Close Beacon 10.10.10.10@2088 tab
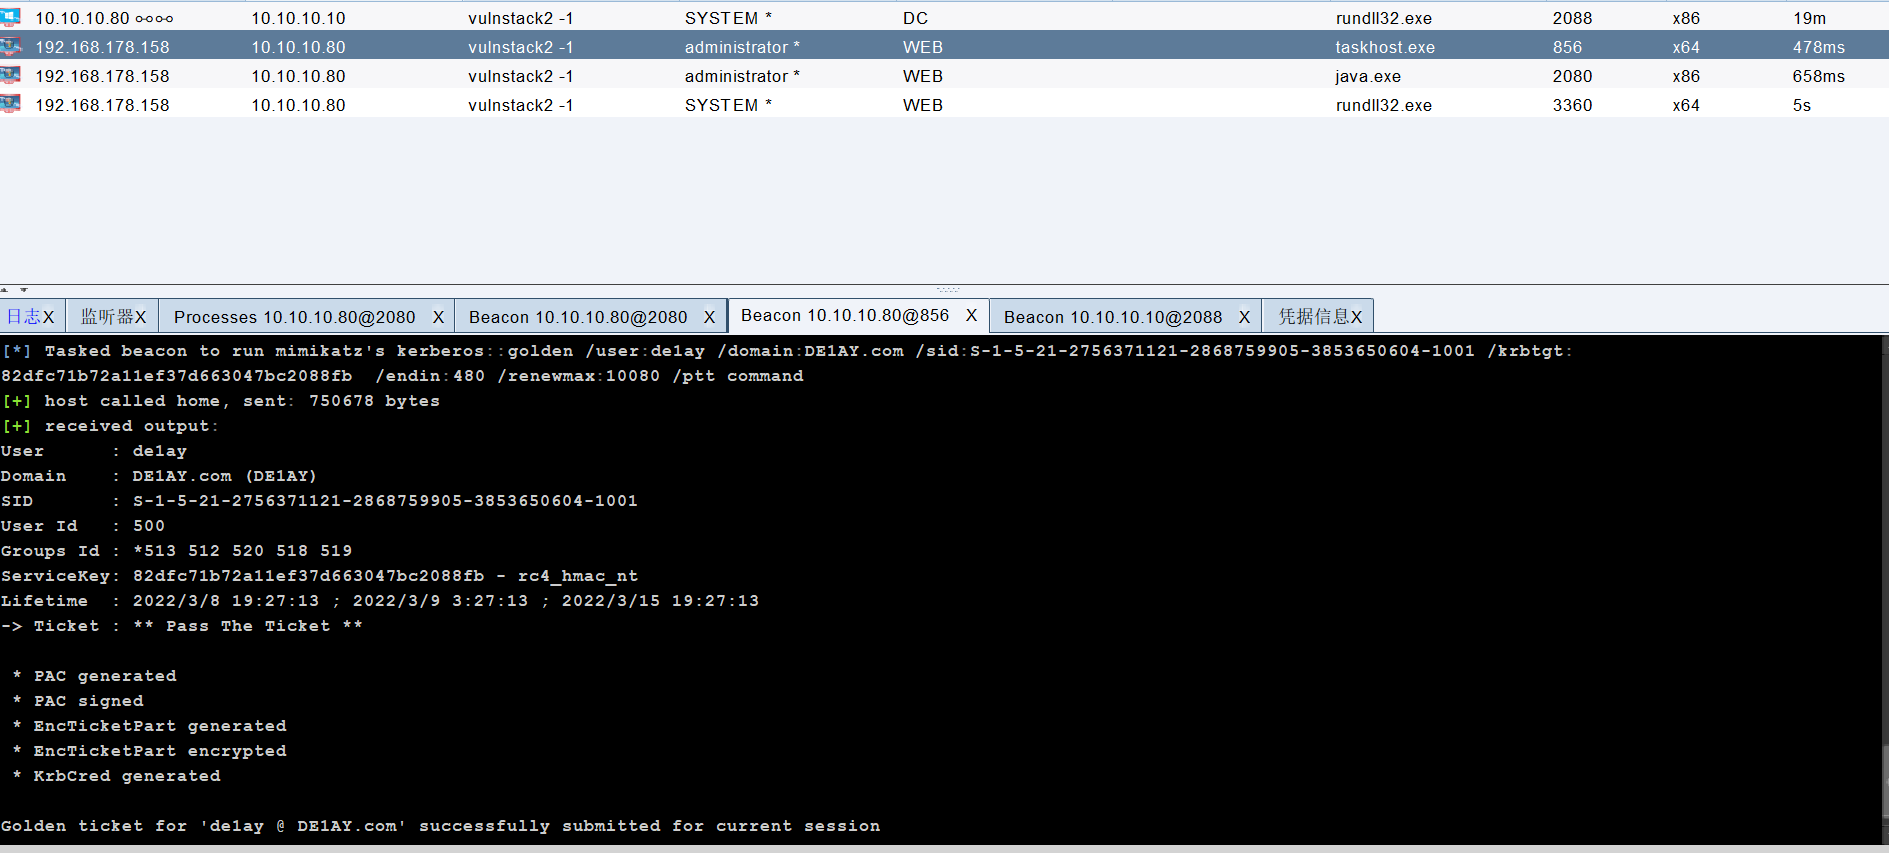 (1244, 317)
